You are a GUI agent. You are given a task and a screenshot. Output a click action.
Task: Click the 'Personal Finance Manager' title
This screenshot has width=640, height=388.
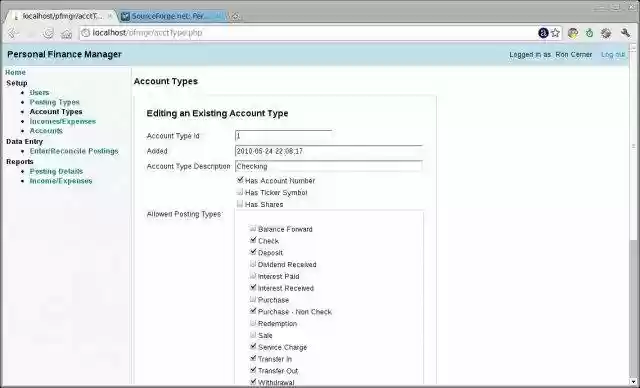tap(64, 54)
